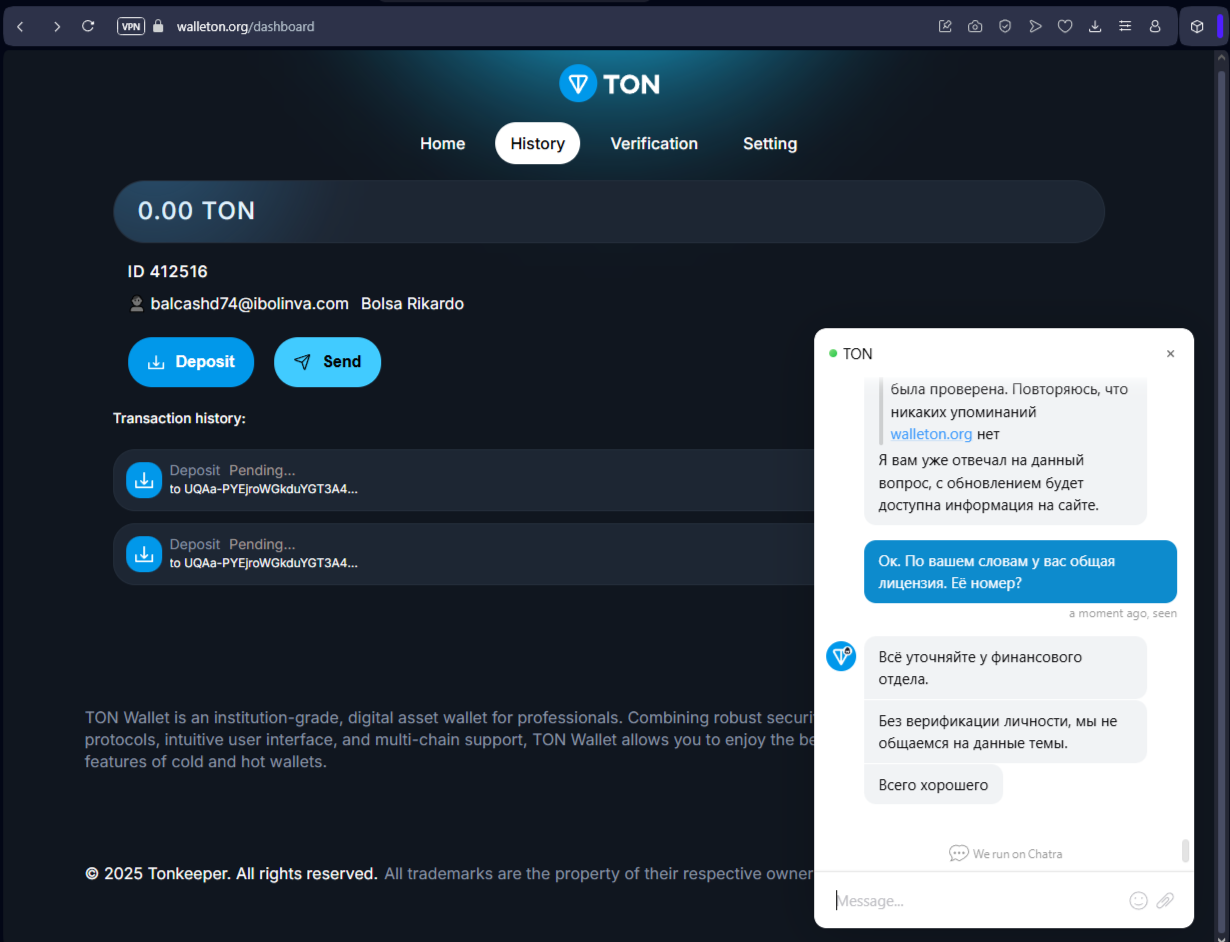
Task: Click the Tonkeeper copyright text in footer
Action: (231, 874)
